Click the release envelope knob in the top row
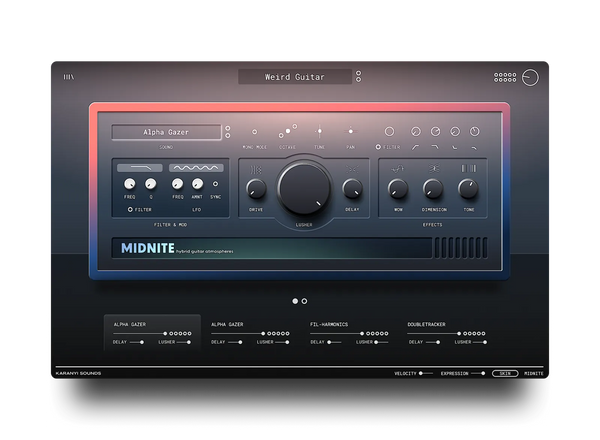The image size is (600, 440). [474, 132]
